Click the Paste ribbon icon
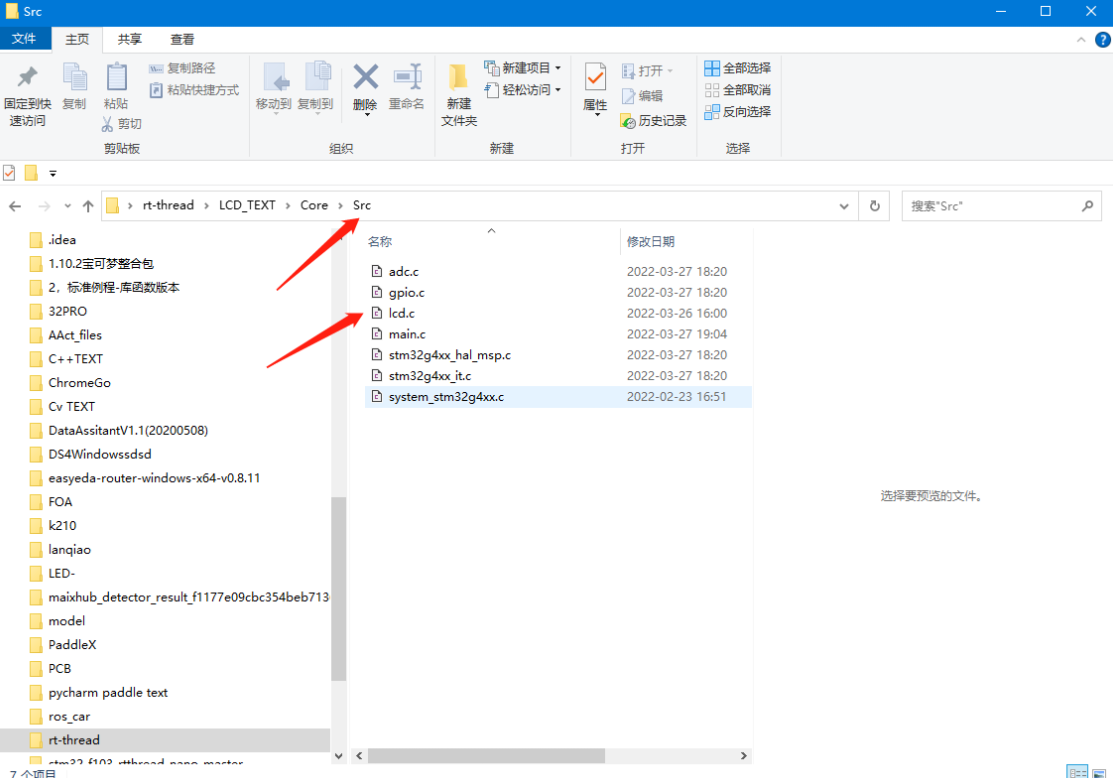The width and height of the screenshot is (1113, 778). coord(116,87)
